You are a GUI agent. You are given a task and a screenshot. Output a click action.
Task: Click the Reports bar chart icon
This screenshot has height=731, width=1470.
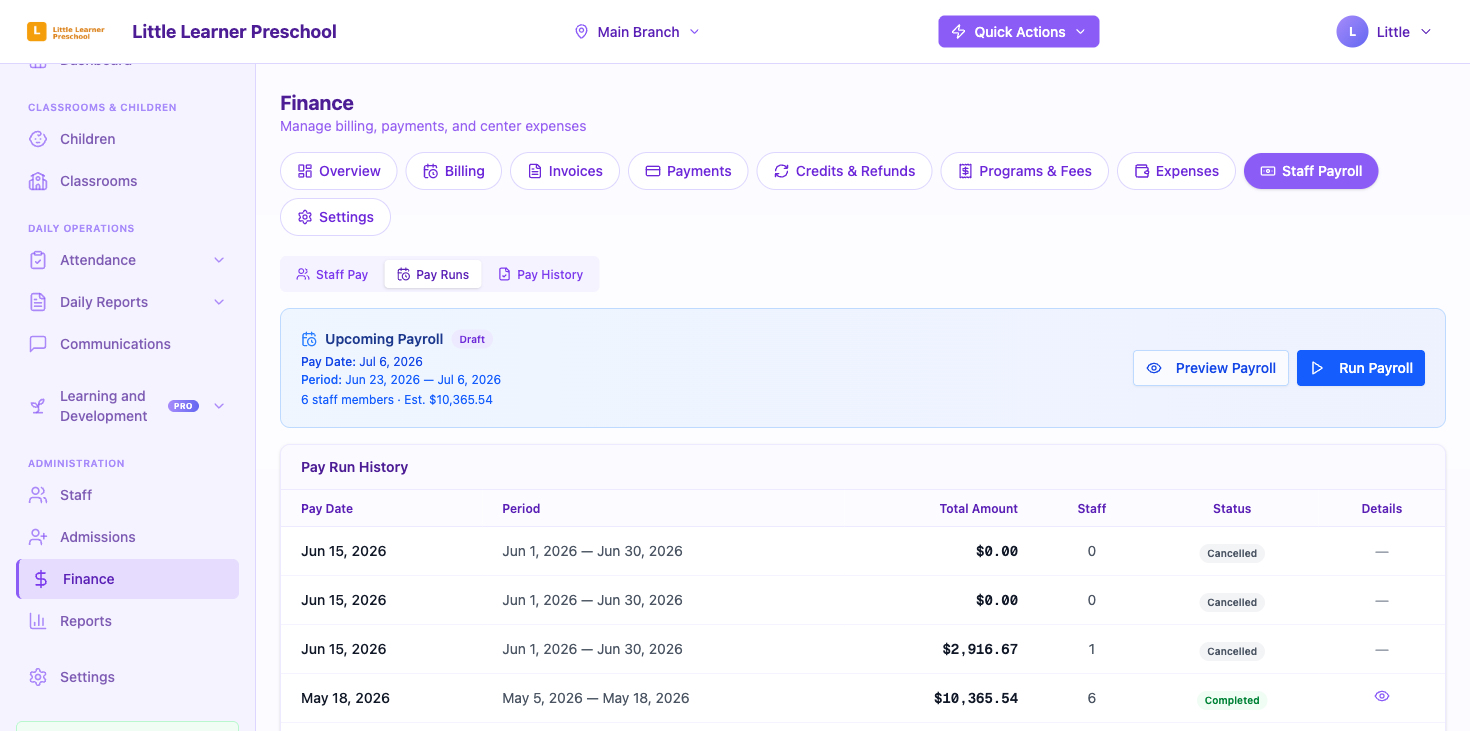[38, 621]
